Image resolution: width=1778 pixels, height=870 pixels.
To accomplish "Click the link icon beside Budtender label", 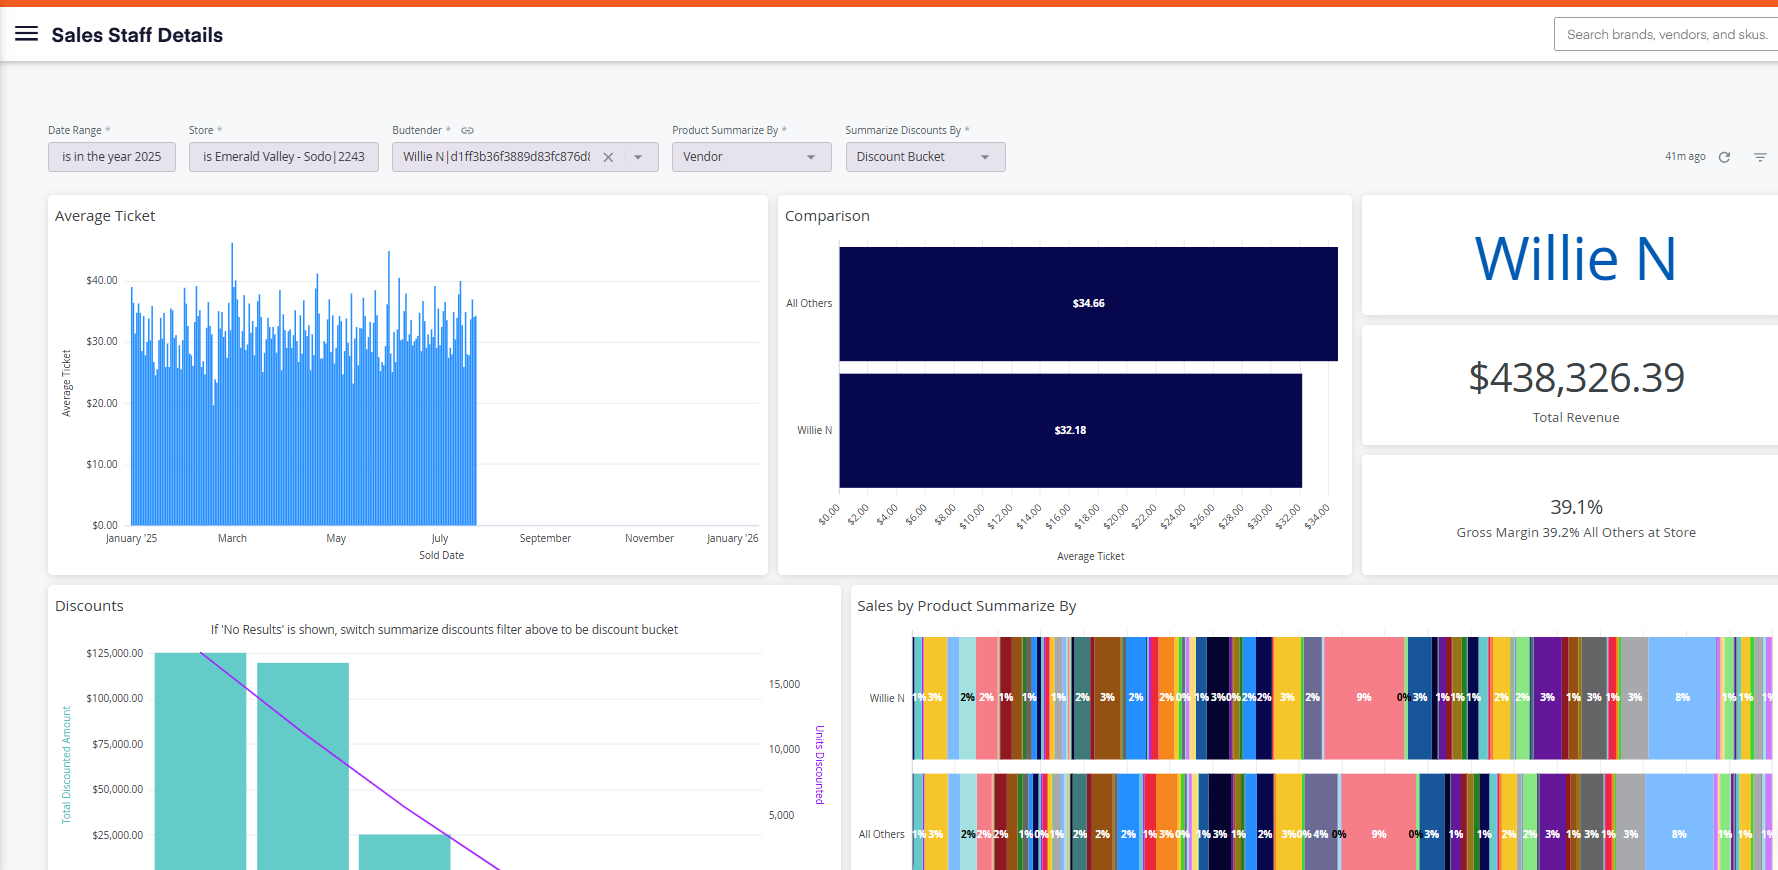I will (467, 131).
